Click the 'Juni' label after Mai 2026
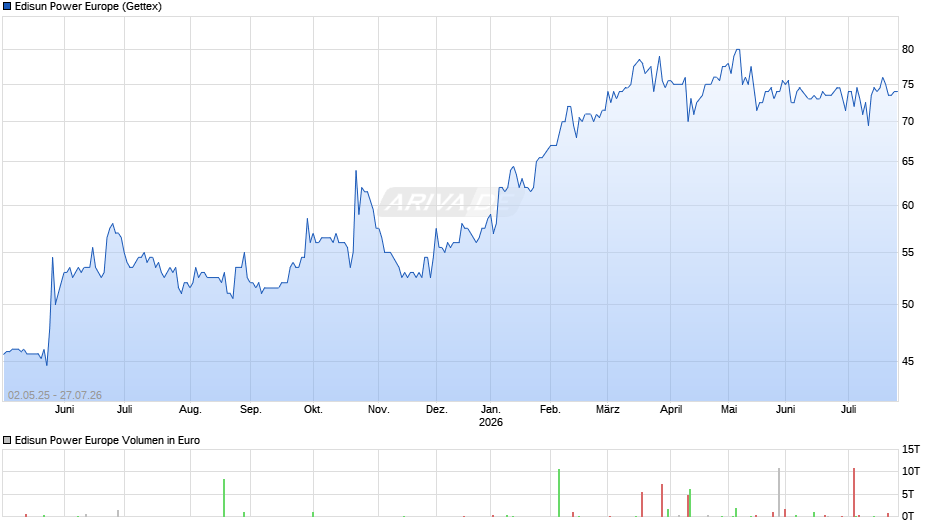This screenshot has height=526, width=940. [785, 409]
